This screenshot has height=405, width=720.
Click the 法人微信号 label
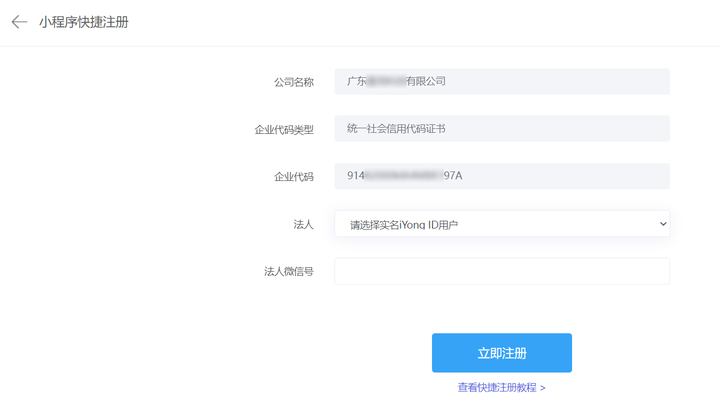289,271
